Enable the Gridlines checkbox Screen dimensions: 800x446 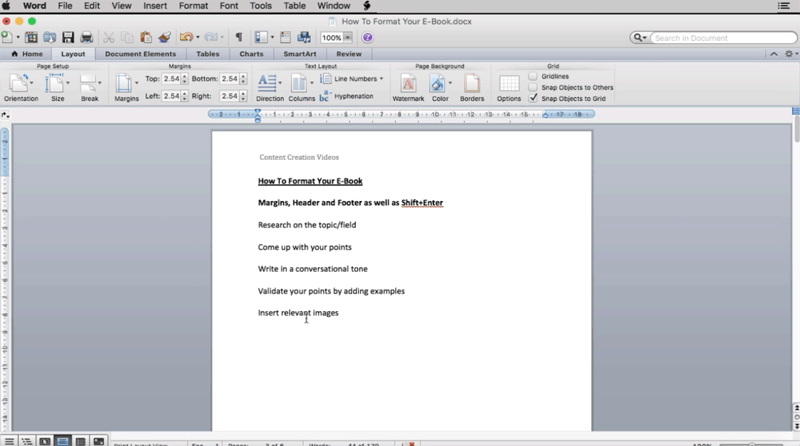534,76
